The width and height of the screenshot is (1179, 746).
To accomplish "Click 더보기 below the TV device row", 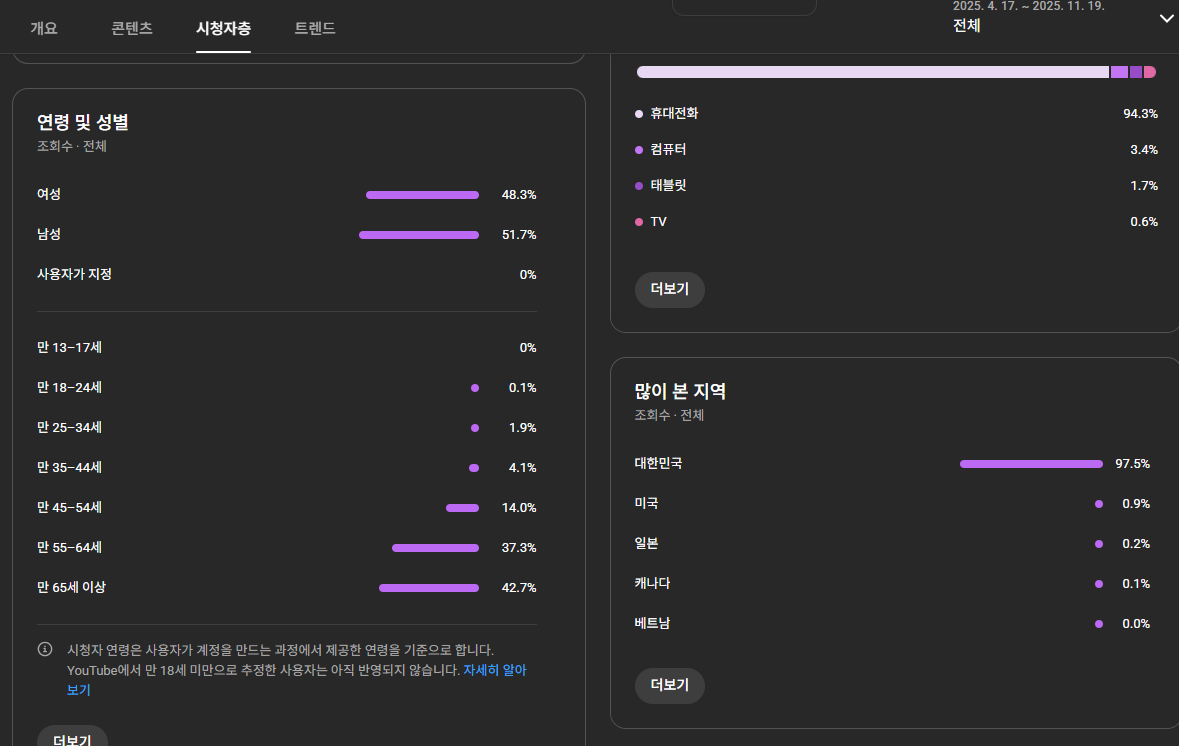I will (x=669, y=290).
